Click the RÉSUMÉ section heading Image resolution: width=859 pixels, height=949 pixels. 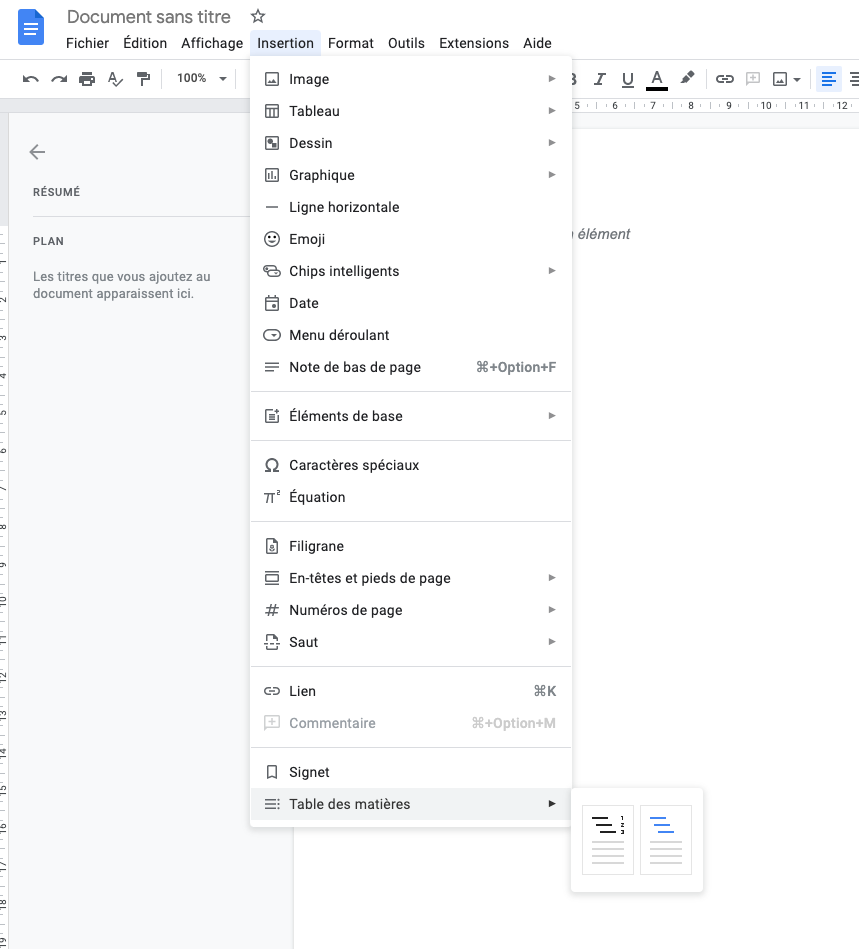coord(56,192)
